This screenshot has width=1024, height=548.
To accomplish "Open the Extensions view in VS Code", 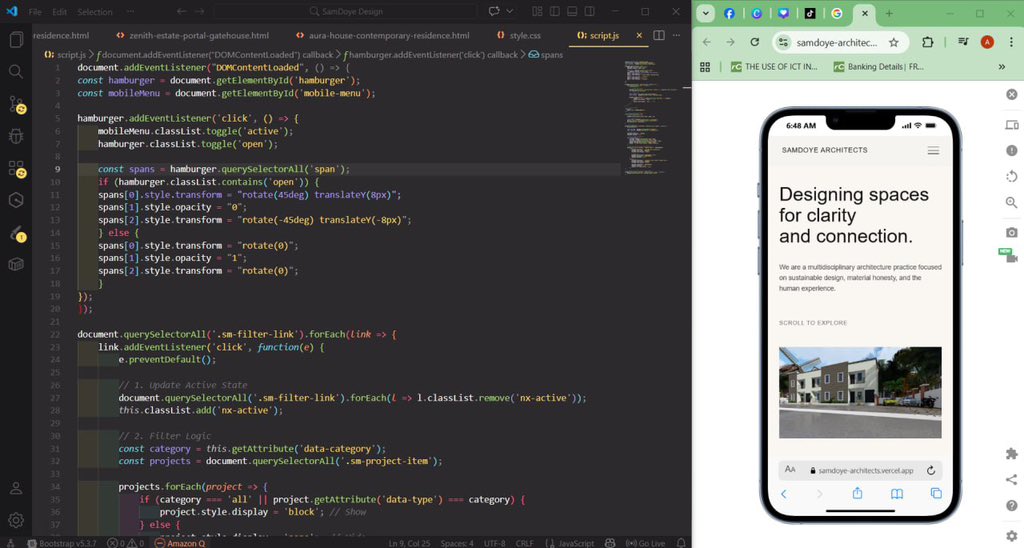I will [x=16, y=169].
